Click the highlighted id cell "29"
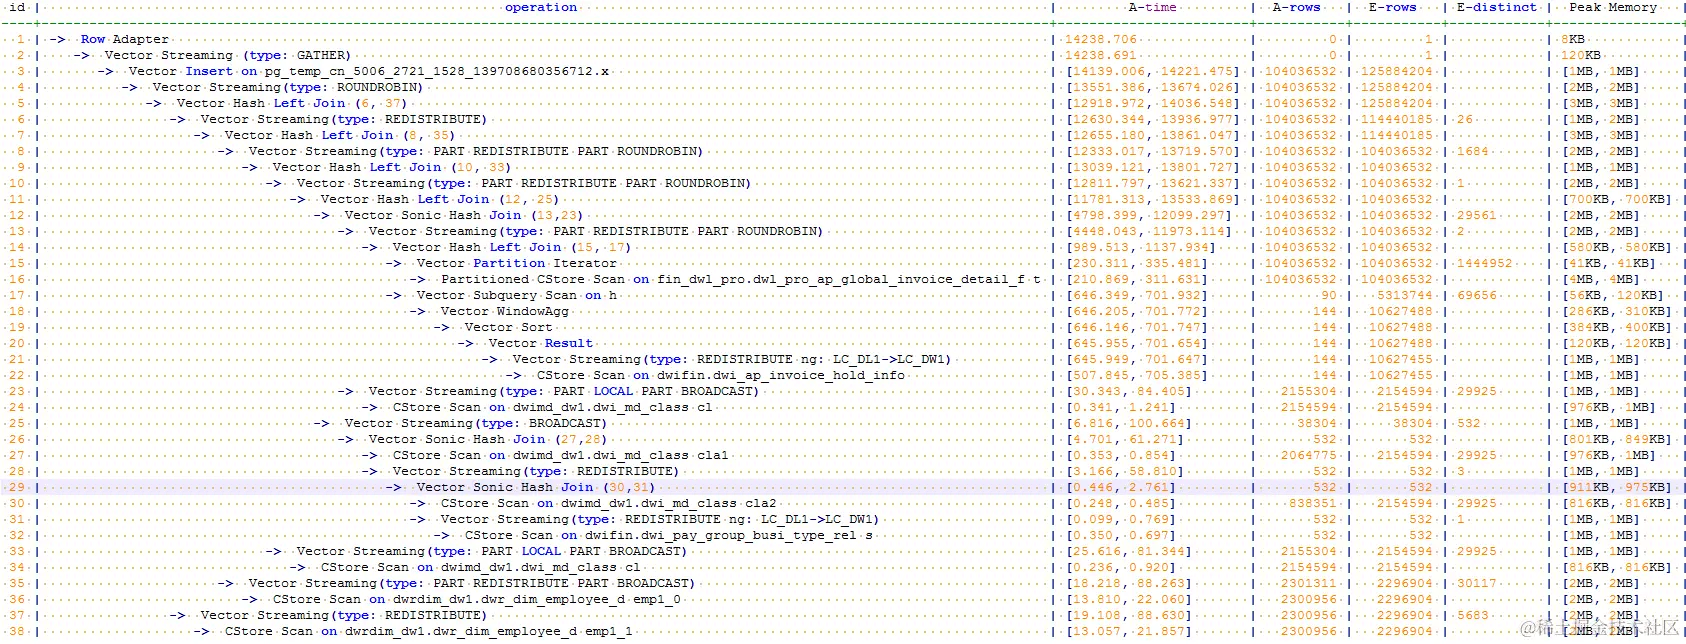 click(x=17, y=487)
